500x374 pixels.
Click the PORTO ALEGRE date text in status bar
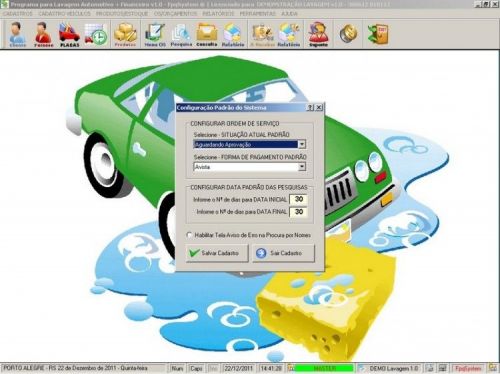coord(75,368)
